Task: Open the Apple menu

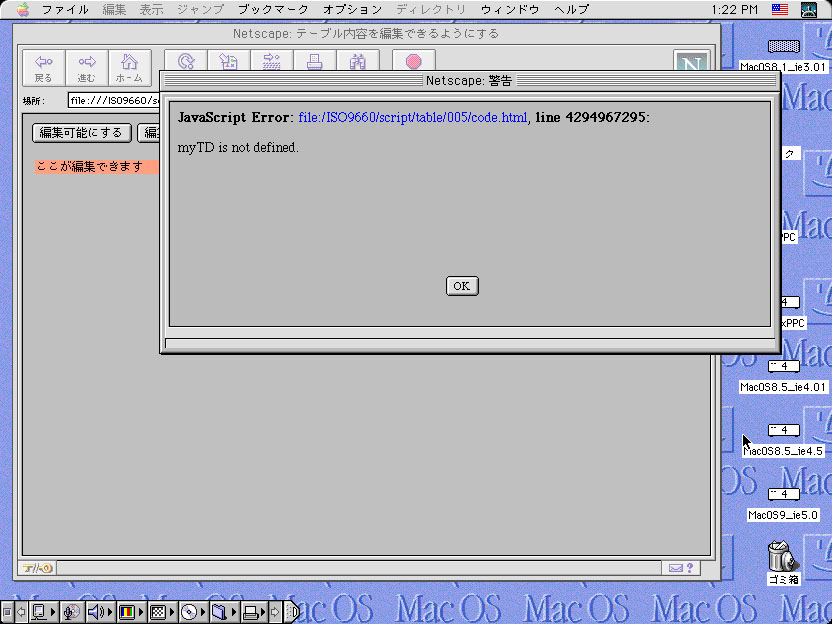Action: [23, 10]
